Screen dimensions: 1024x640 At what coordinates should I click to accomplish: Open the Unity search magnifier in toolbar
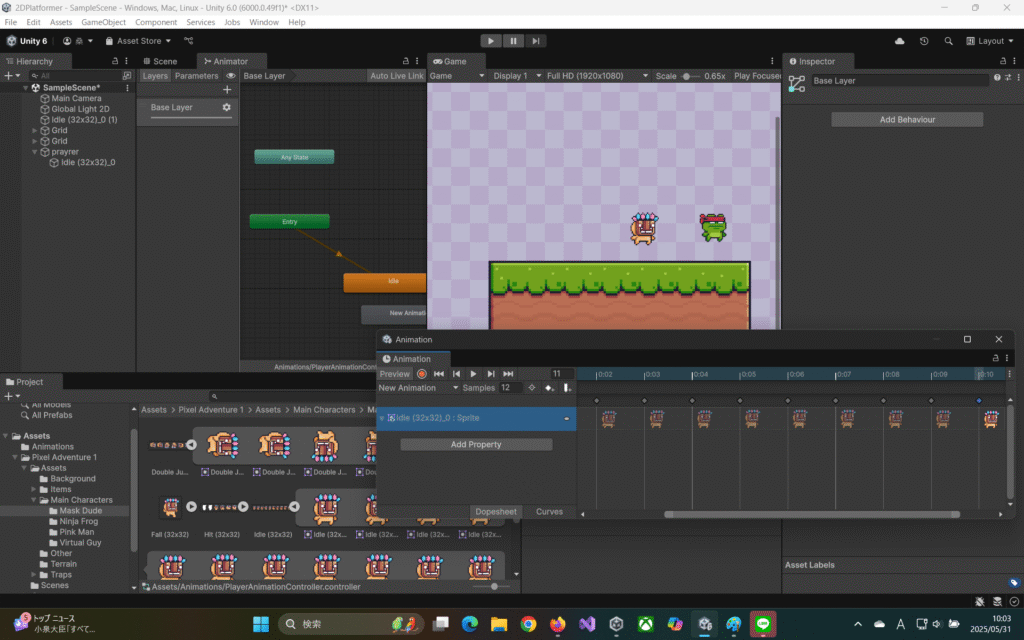[948, 40]
